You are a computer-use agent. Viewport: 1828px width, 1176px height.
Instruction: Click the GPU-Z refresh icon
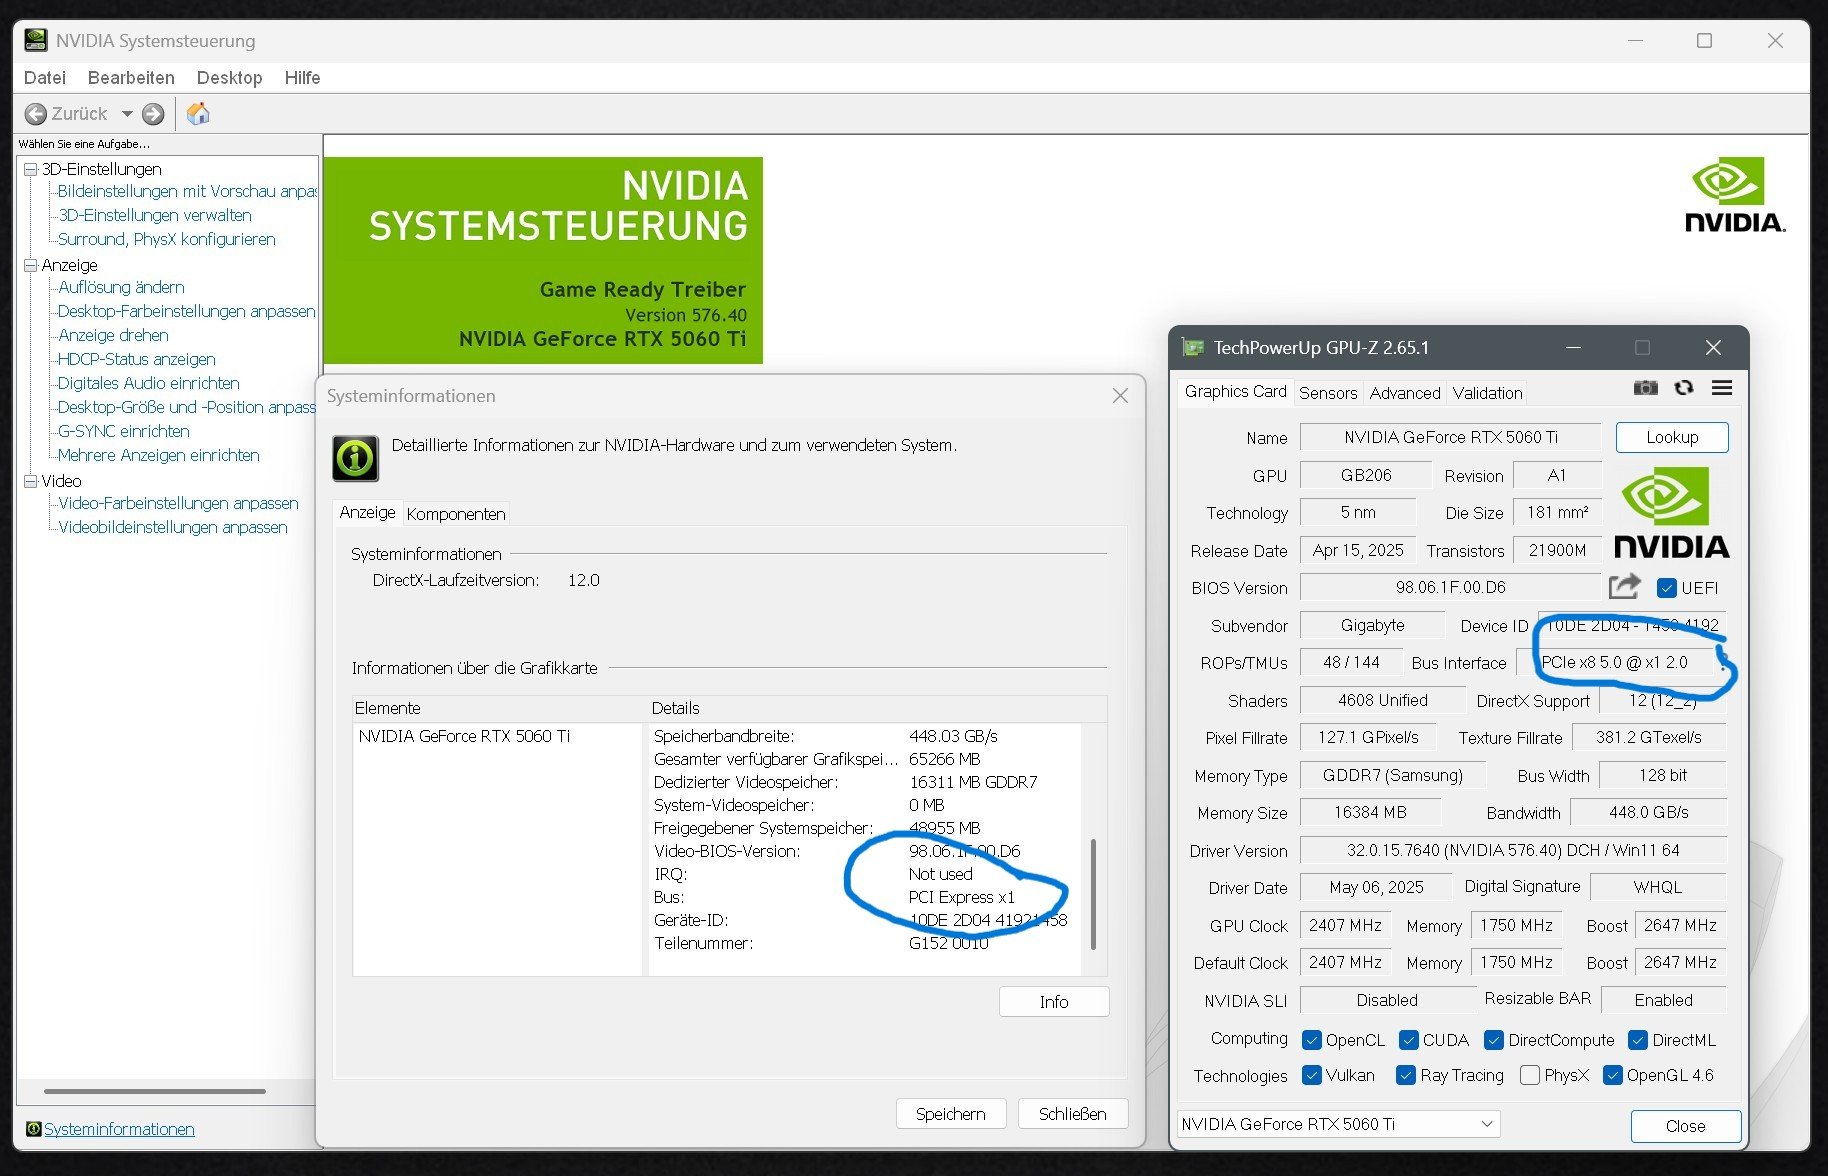[x=1684, y=388]
